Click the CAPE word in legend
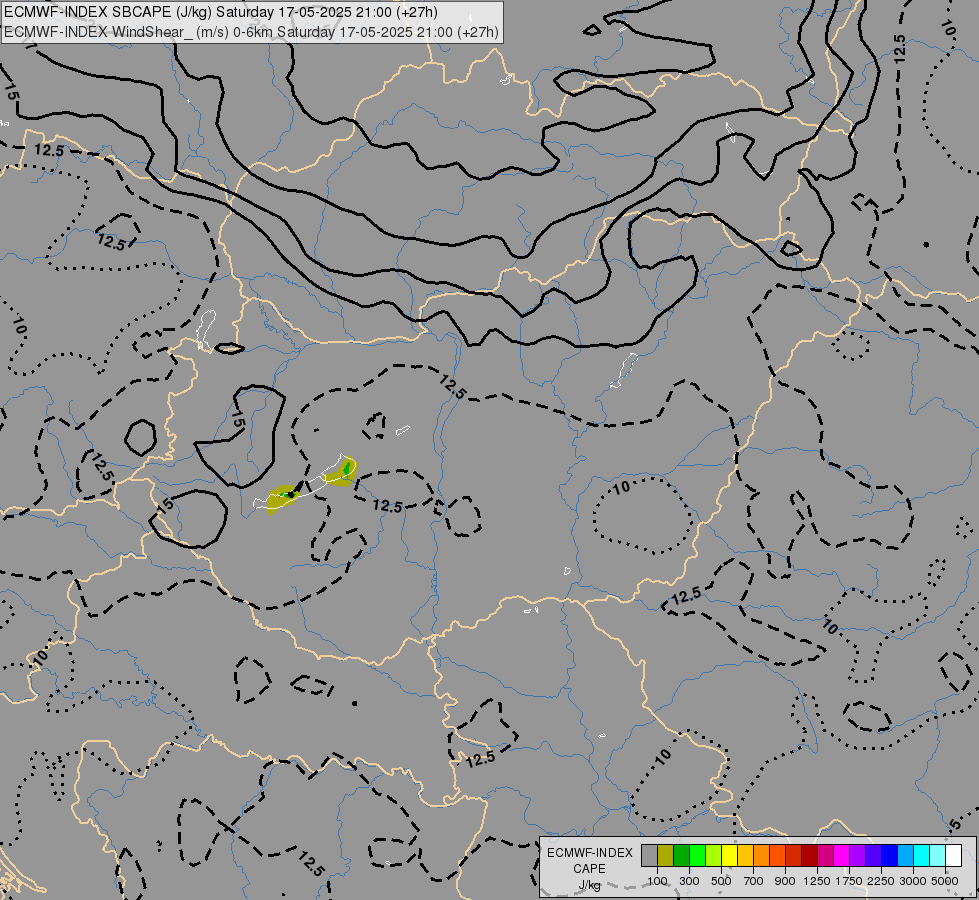 589,869
